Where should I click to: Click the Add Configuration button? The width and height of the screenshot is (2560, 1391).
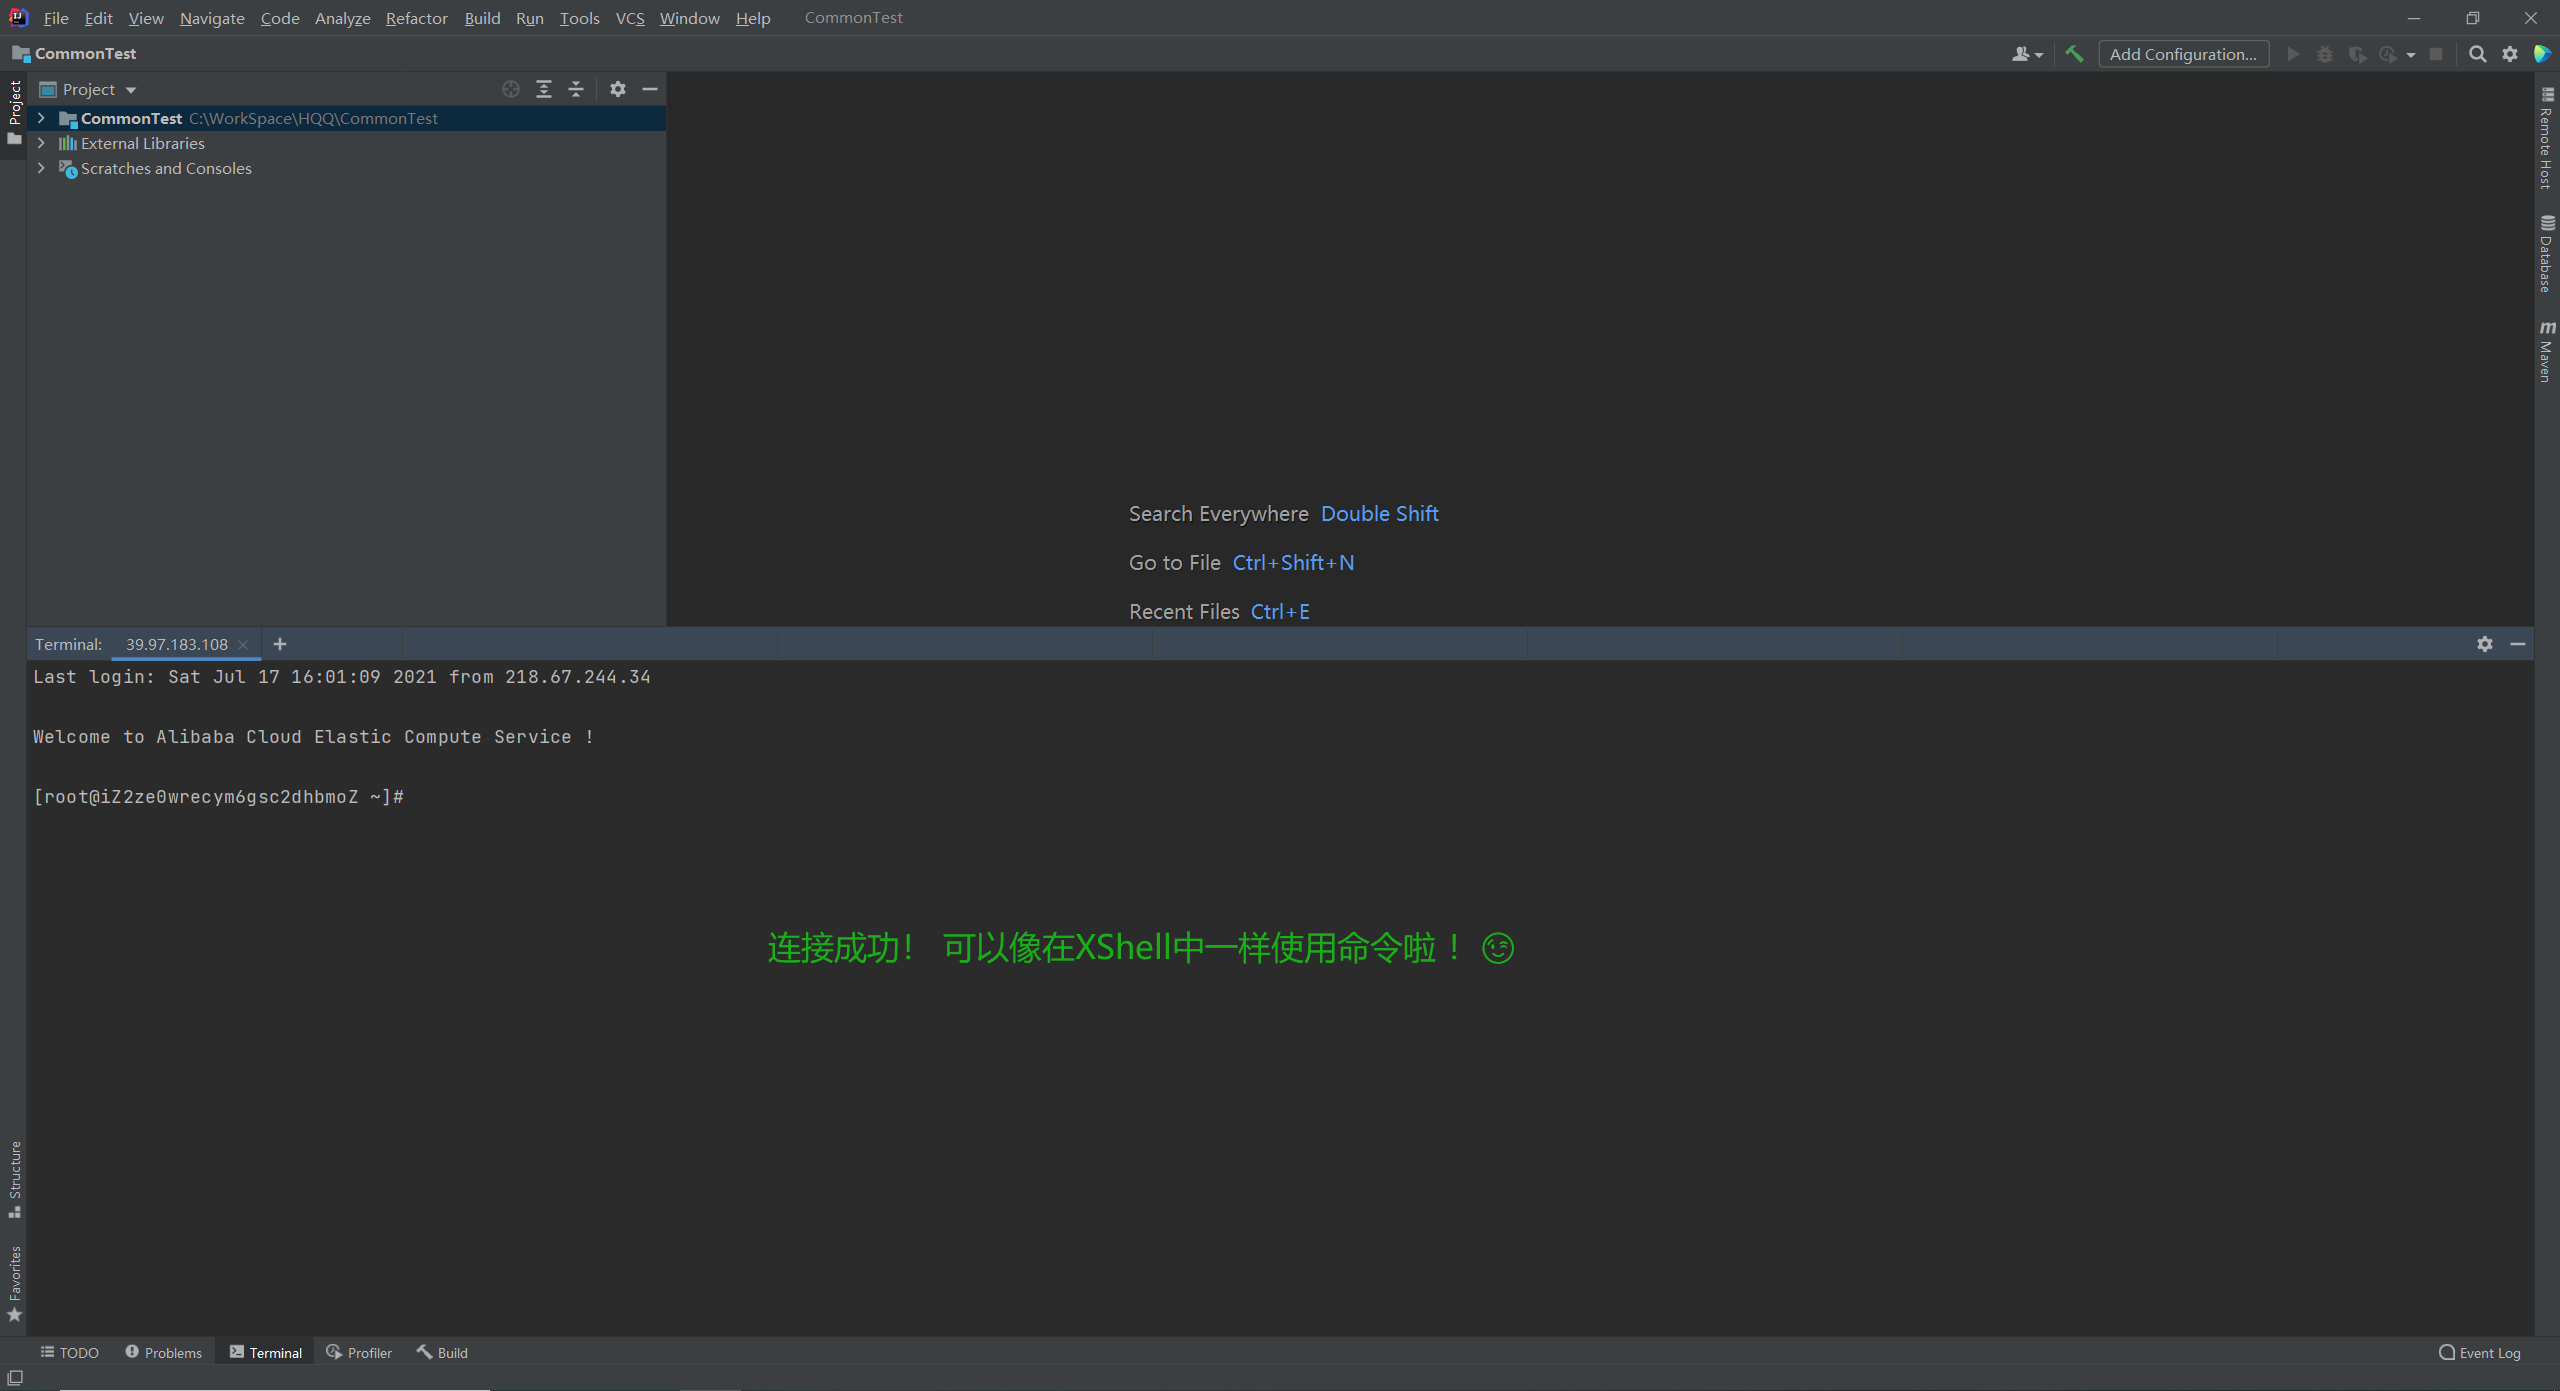[2183, 54]
